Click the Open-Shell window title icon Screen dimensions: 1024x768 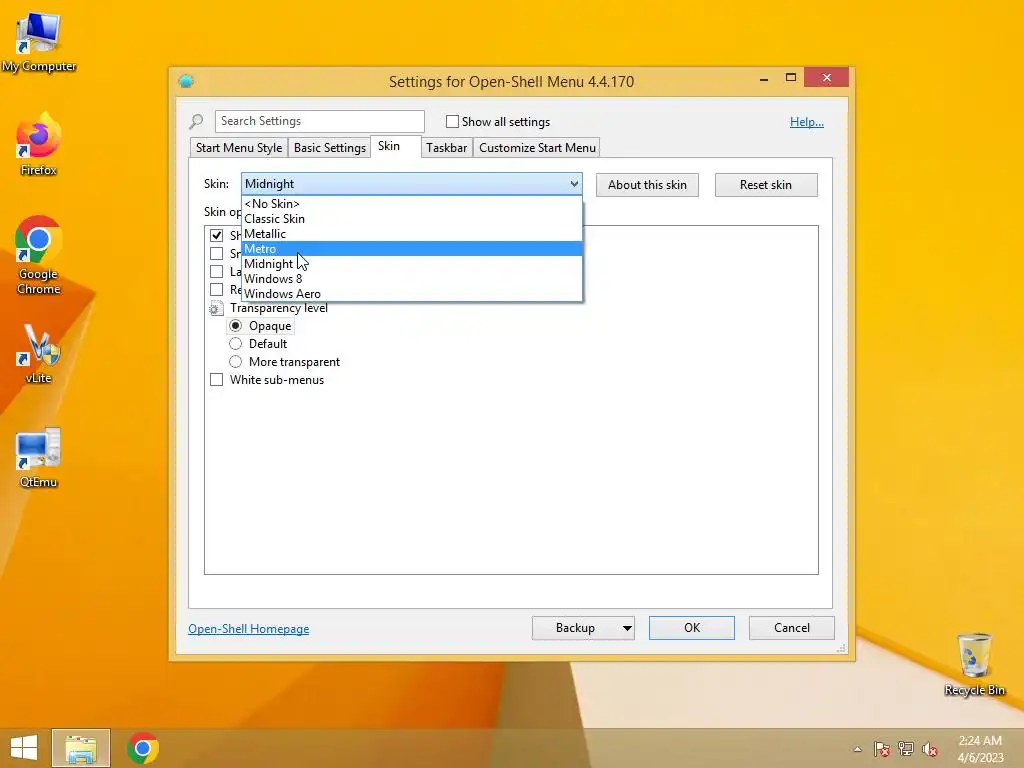[186, 81]
